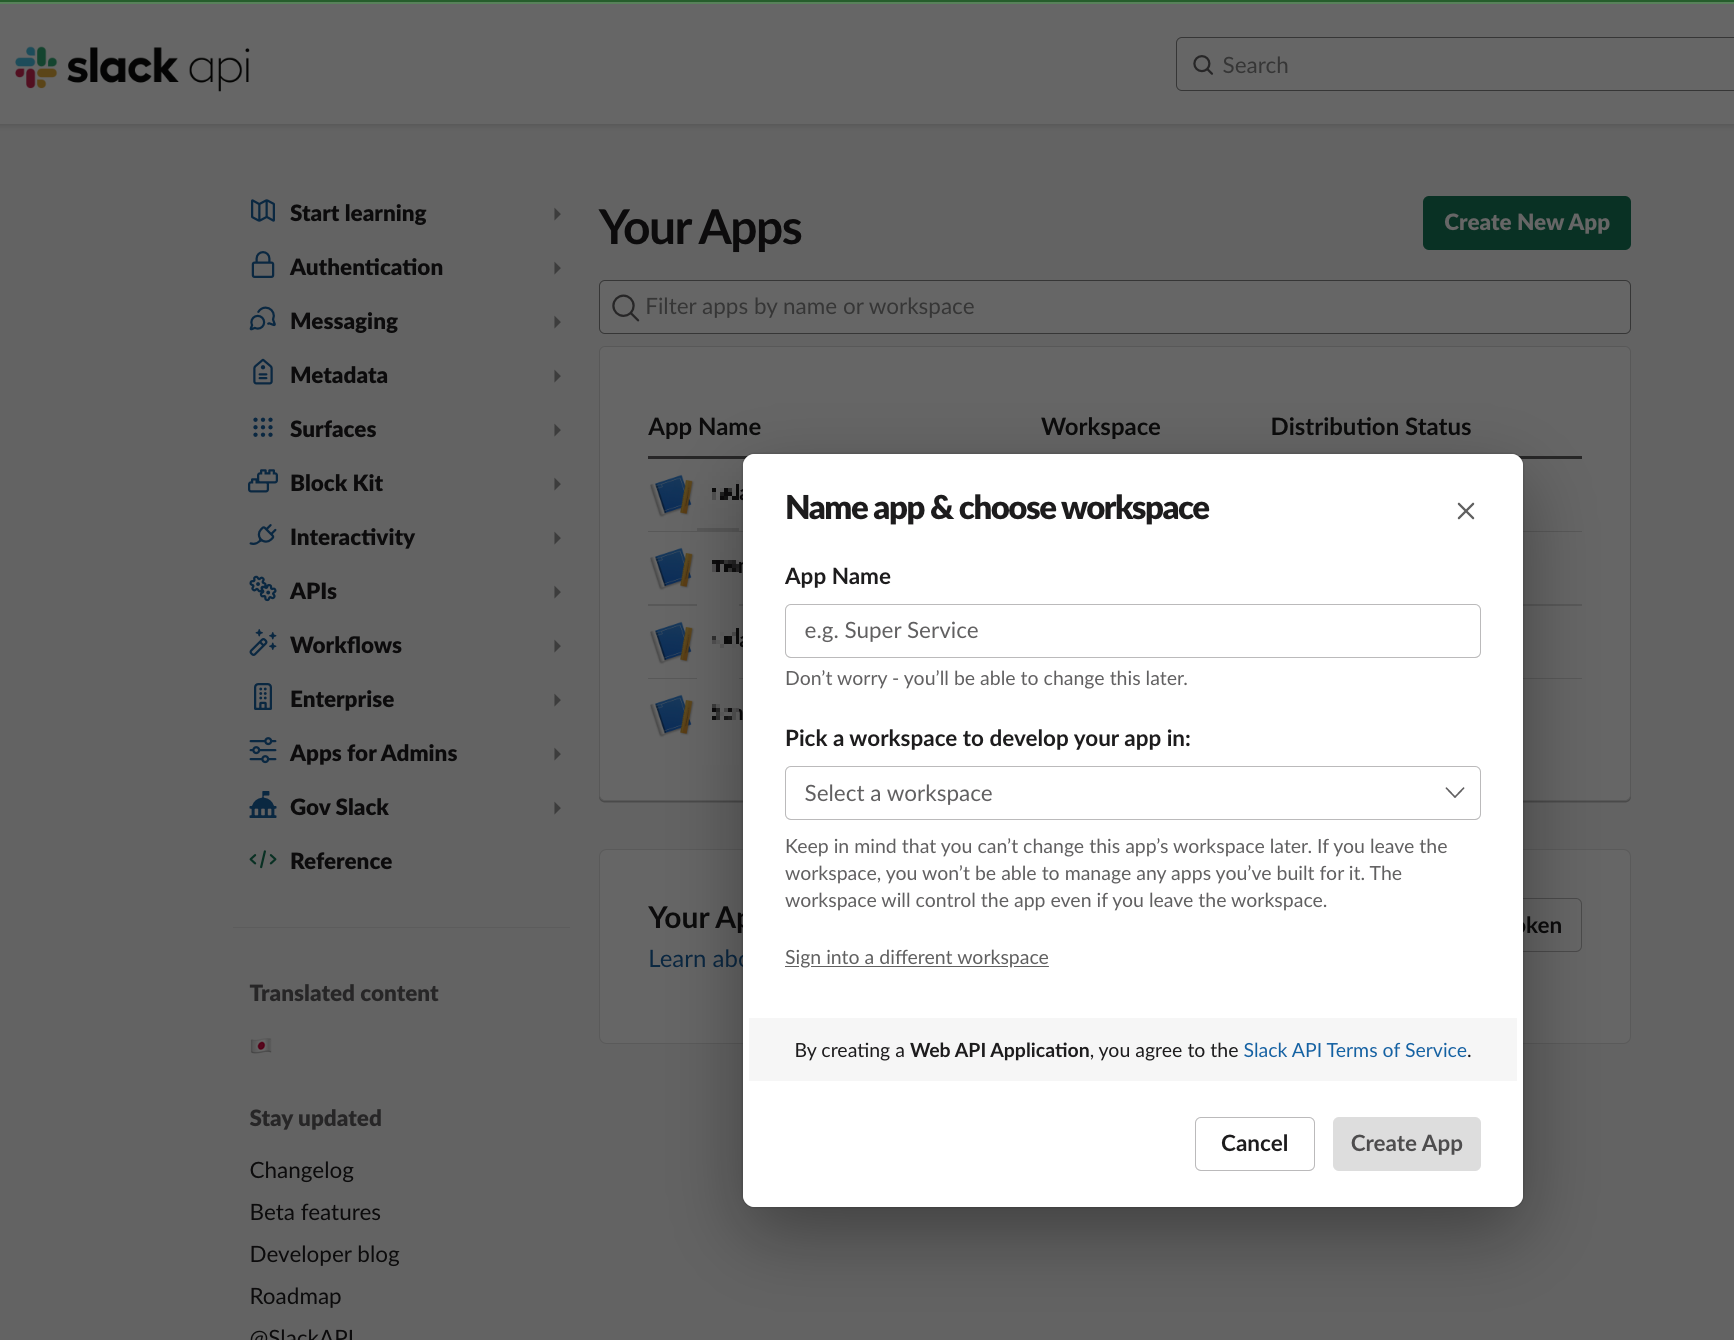This screenshot has width=1734, height=1340.
Task: Open the Workflows menu item
Action: 346,645
